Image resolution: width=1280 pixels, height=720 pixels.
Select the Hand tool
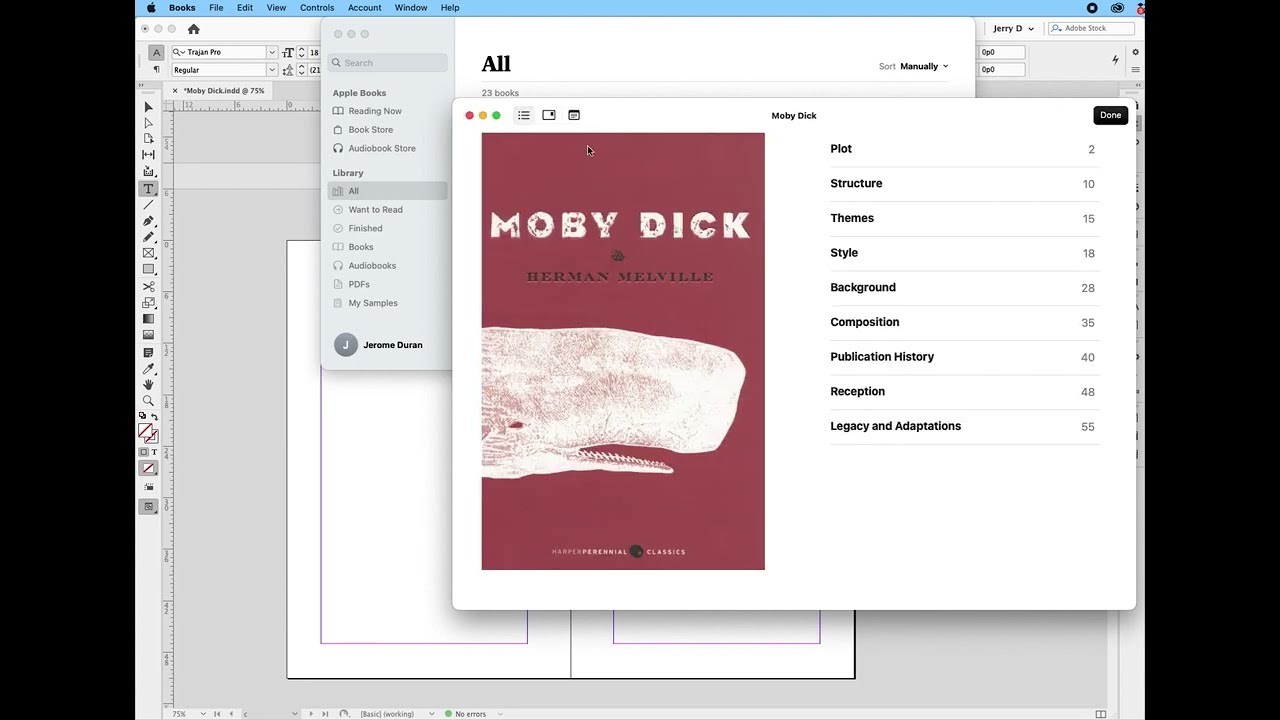pos(148,385)
